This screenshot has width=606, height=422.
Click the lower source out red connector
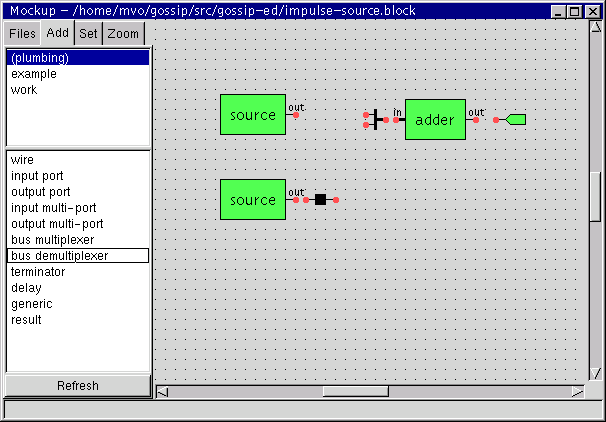(x=296, y=200)
